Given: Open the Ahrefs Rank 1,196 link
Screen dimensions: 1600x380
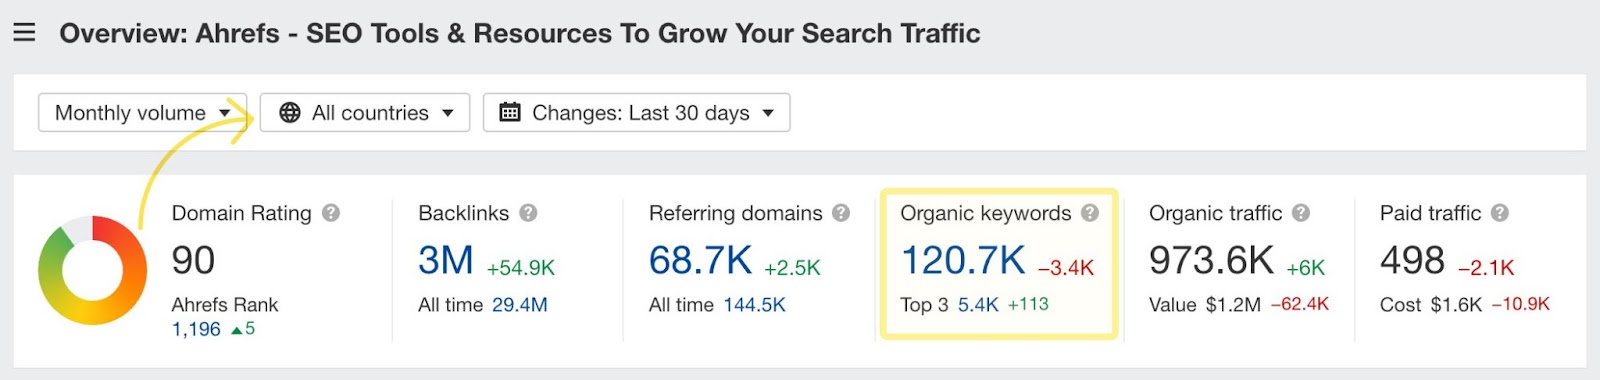Looking at the screenshot, I should pos(196,329).
